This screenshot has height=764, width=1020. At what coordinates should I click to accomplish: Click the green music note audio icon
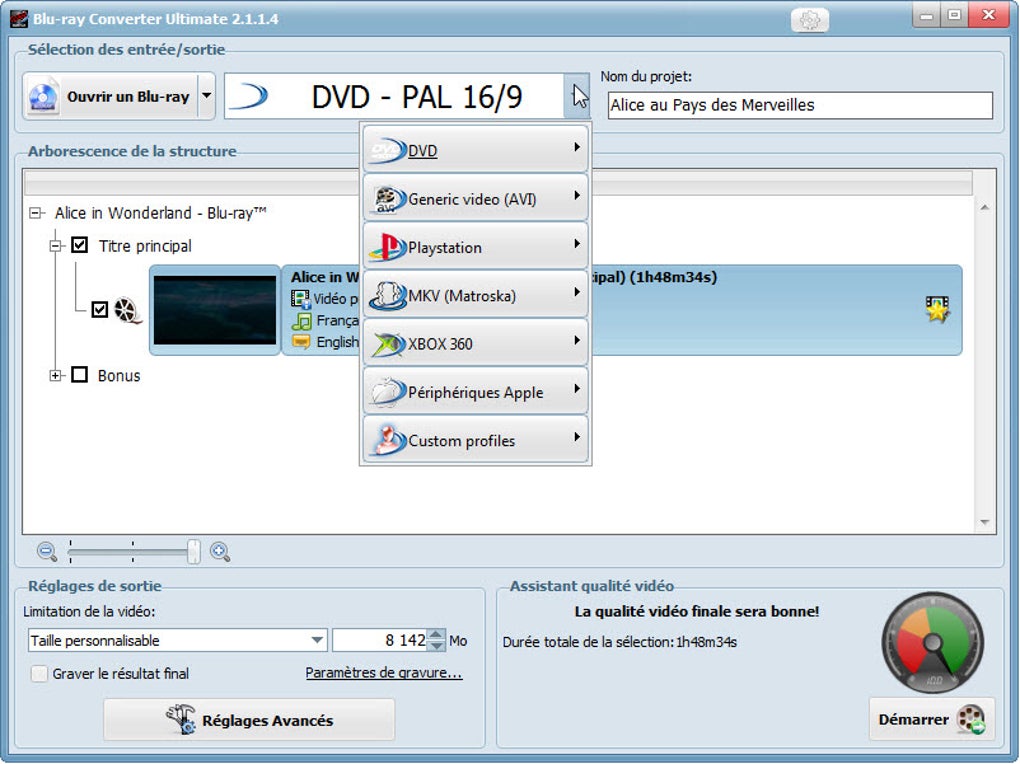click(301, 321)
